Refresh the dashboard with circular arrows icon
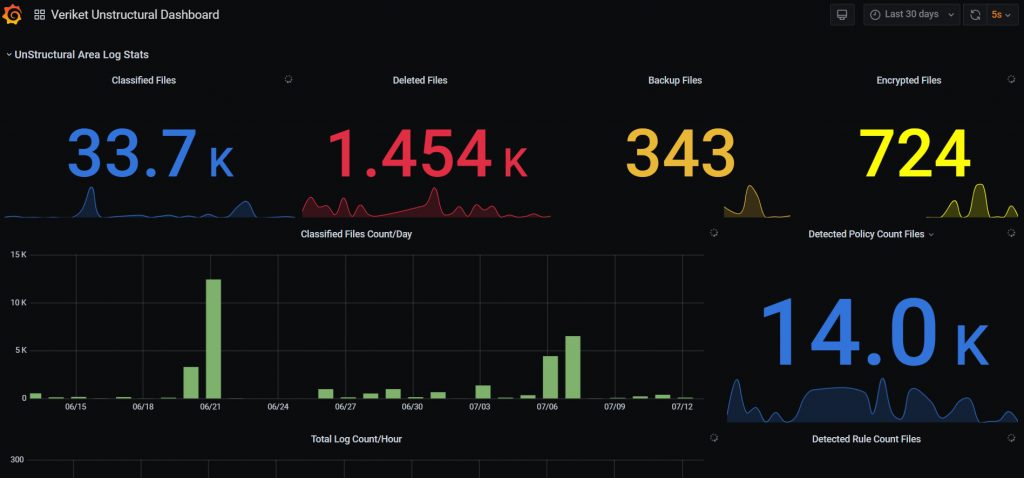This screenshot has width=1024, height=478. tap(975, 14)
